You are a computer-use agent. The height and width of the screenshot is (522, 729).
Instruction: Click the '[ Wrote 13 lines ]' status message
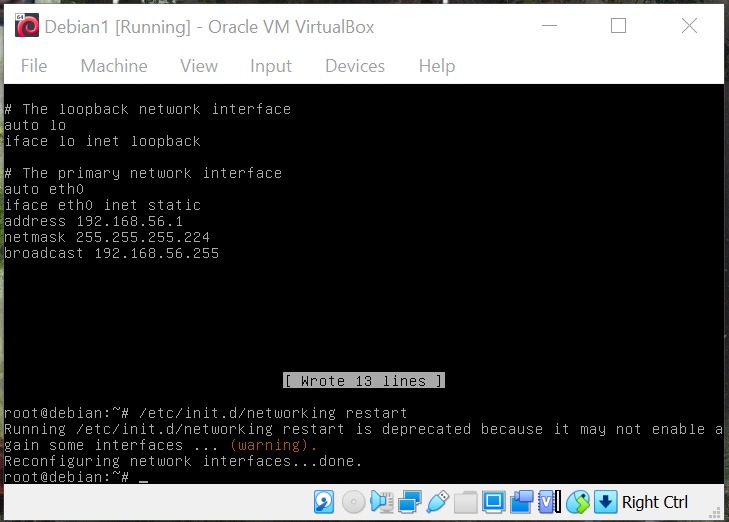364,381
